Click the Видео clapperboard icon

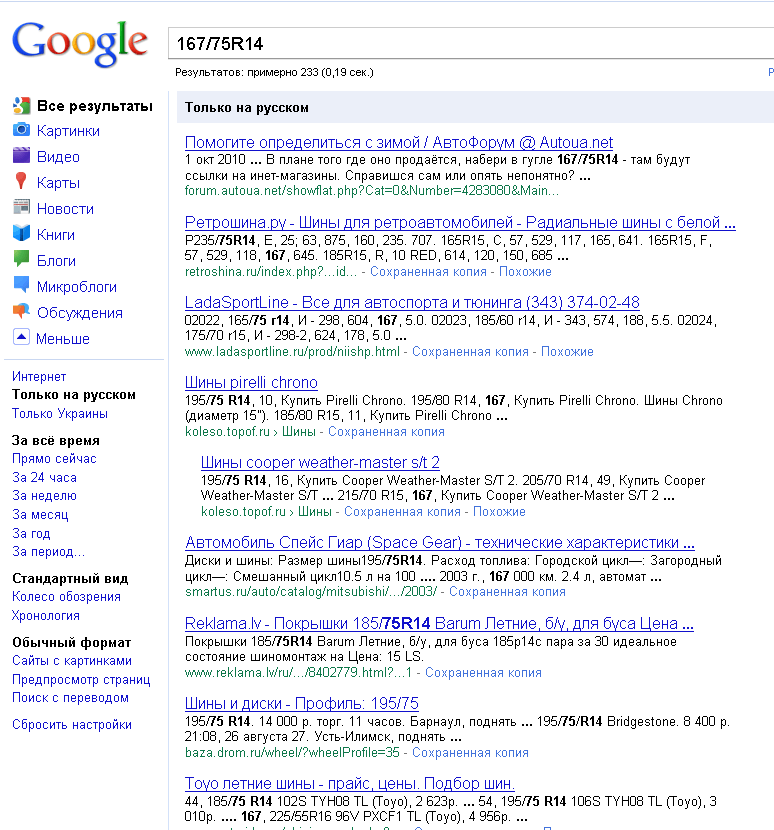pos(21,156)
